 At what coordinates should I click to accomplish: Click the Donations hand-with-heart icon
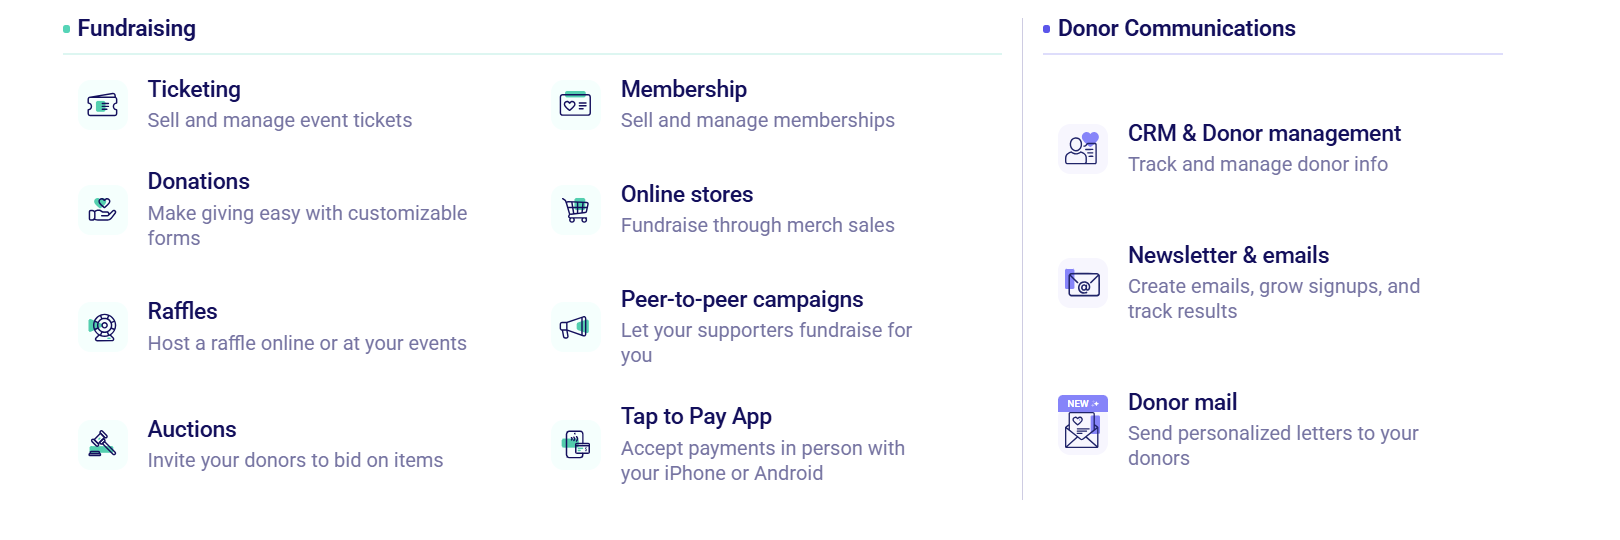pos(102,210)
